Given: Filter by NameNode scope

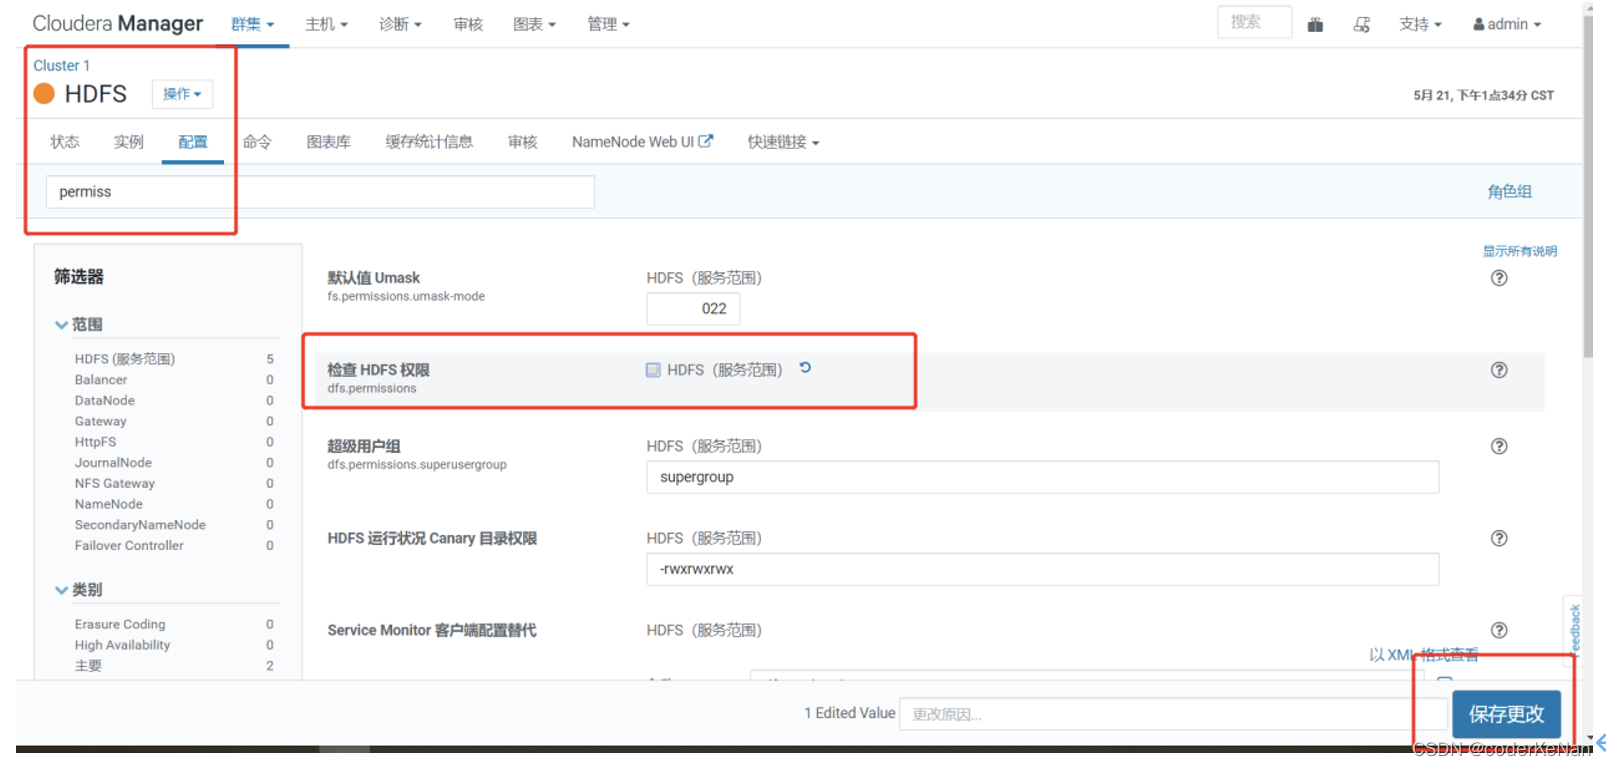Looking at the screenshot, I should [109, 505].
